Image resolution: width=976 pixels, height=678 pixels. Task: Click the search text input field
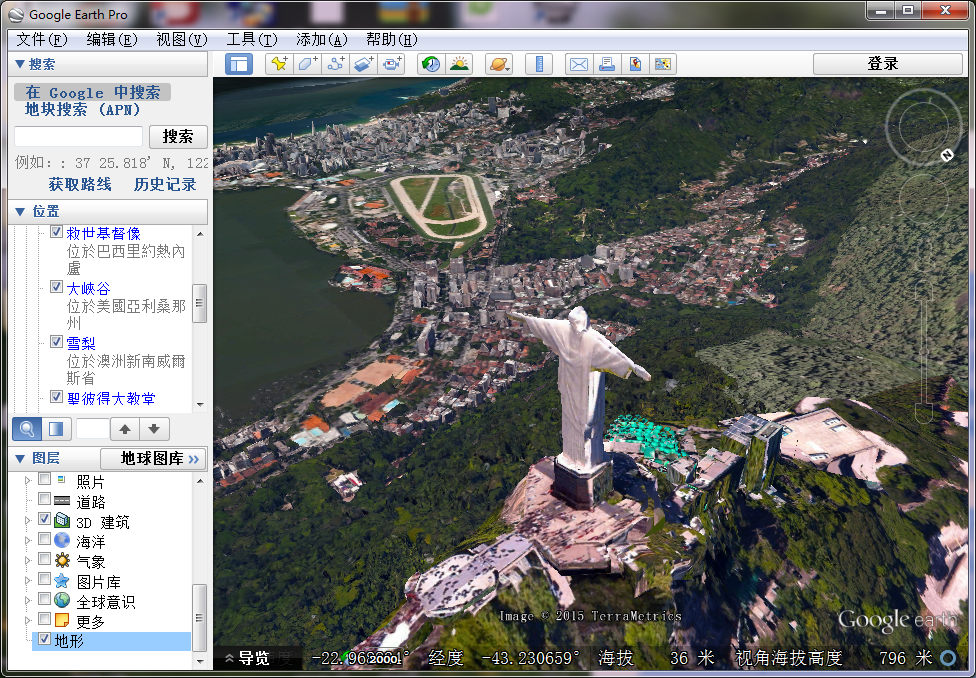click(x=78, y=136)
